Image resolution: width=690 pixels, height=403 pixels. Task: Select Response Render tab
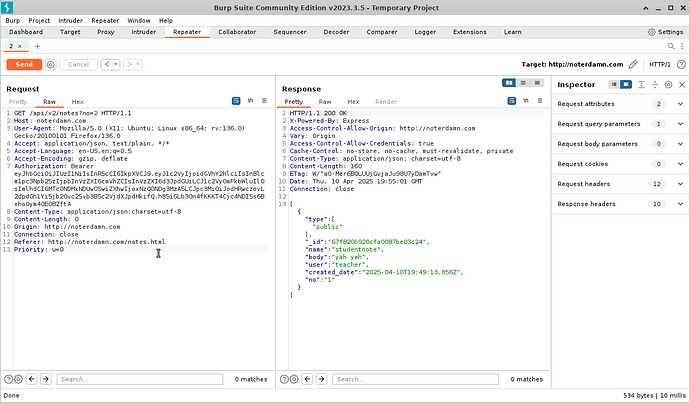pyautogui.click(x=386, y=102)
